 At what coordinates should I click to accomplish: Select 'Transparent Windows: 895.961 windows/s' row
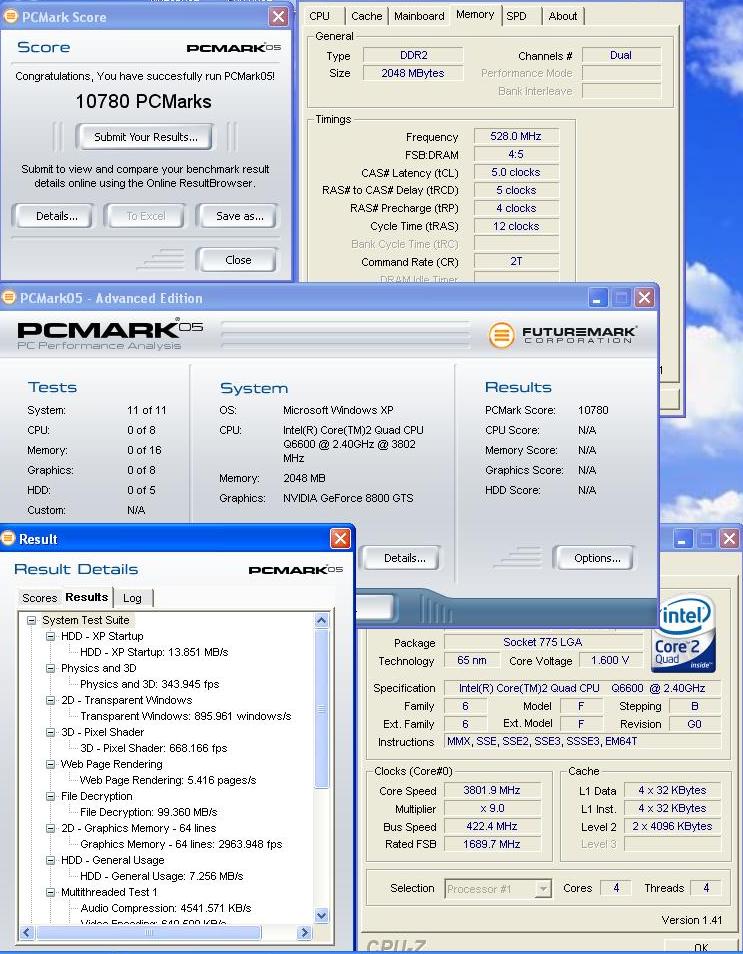tap(186, 716)
